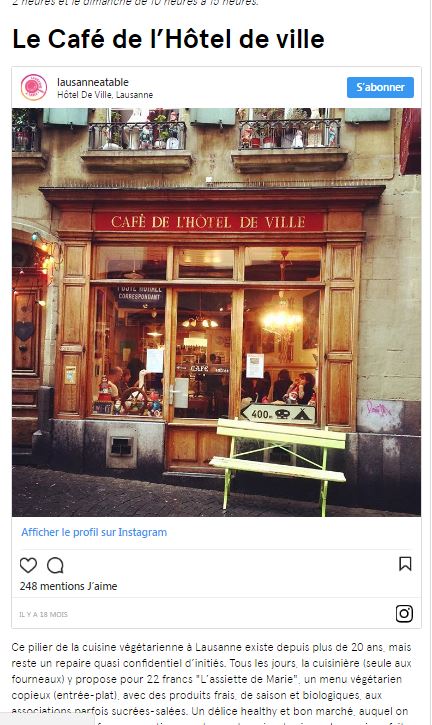Click the heart ornament on the wooden door
The width and height of the screenshot is (432, 725).
[x=25, y=331]
